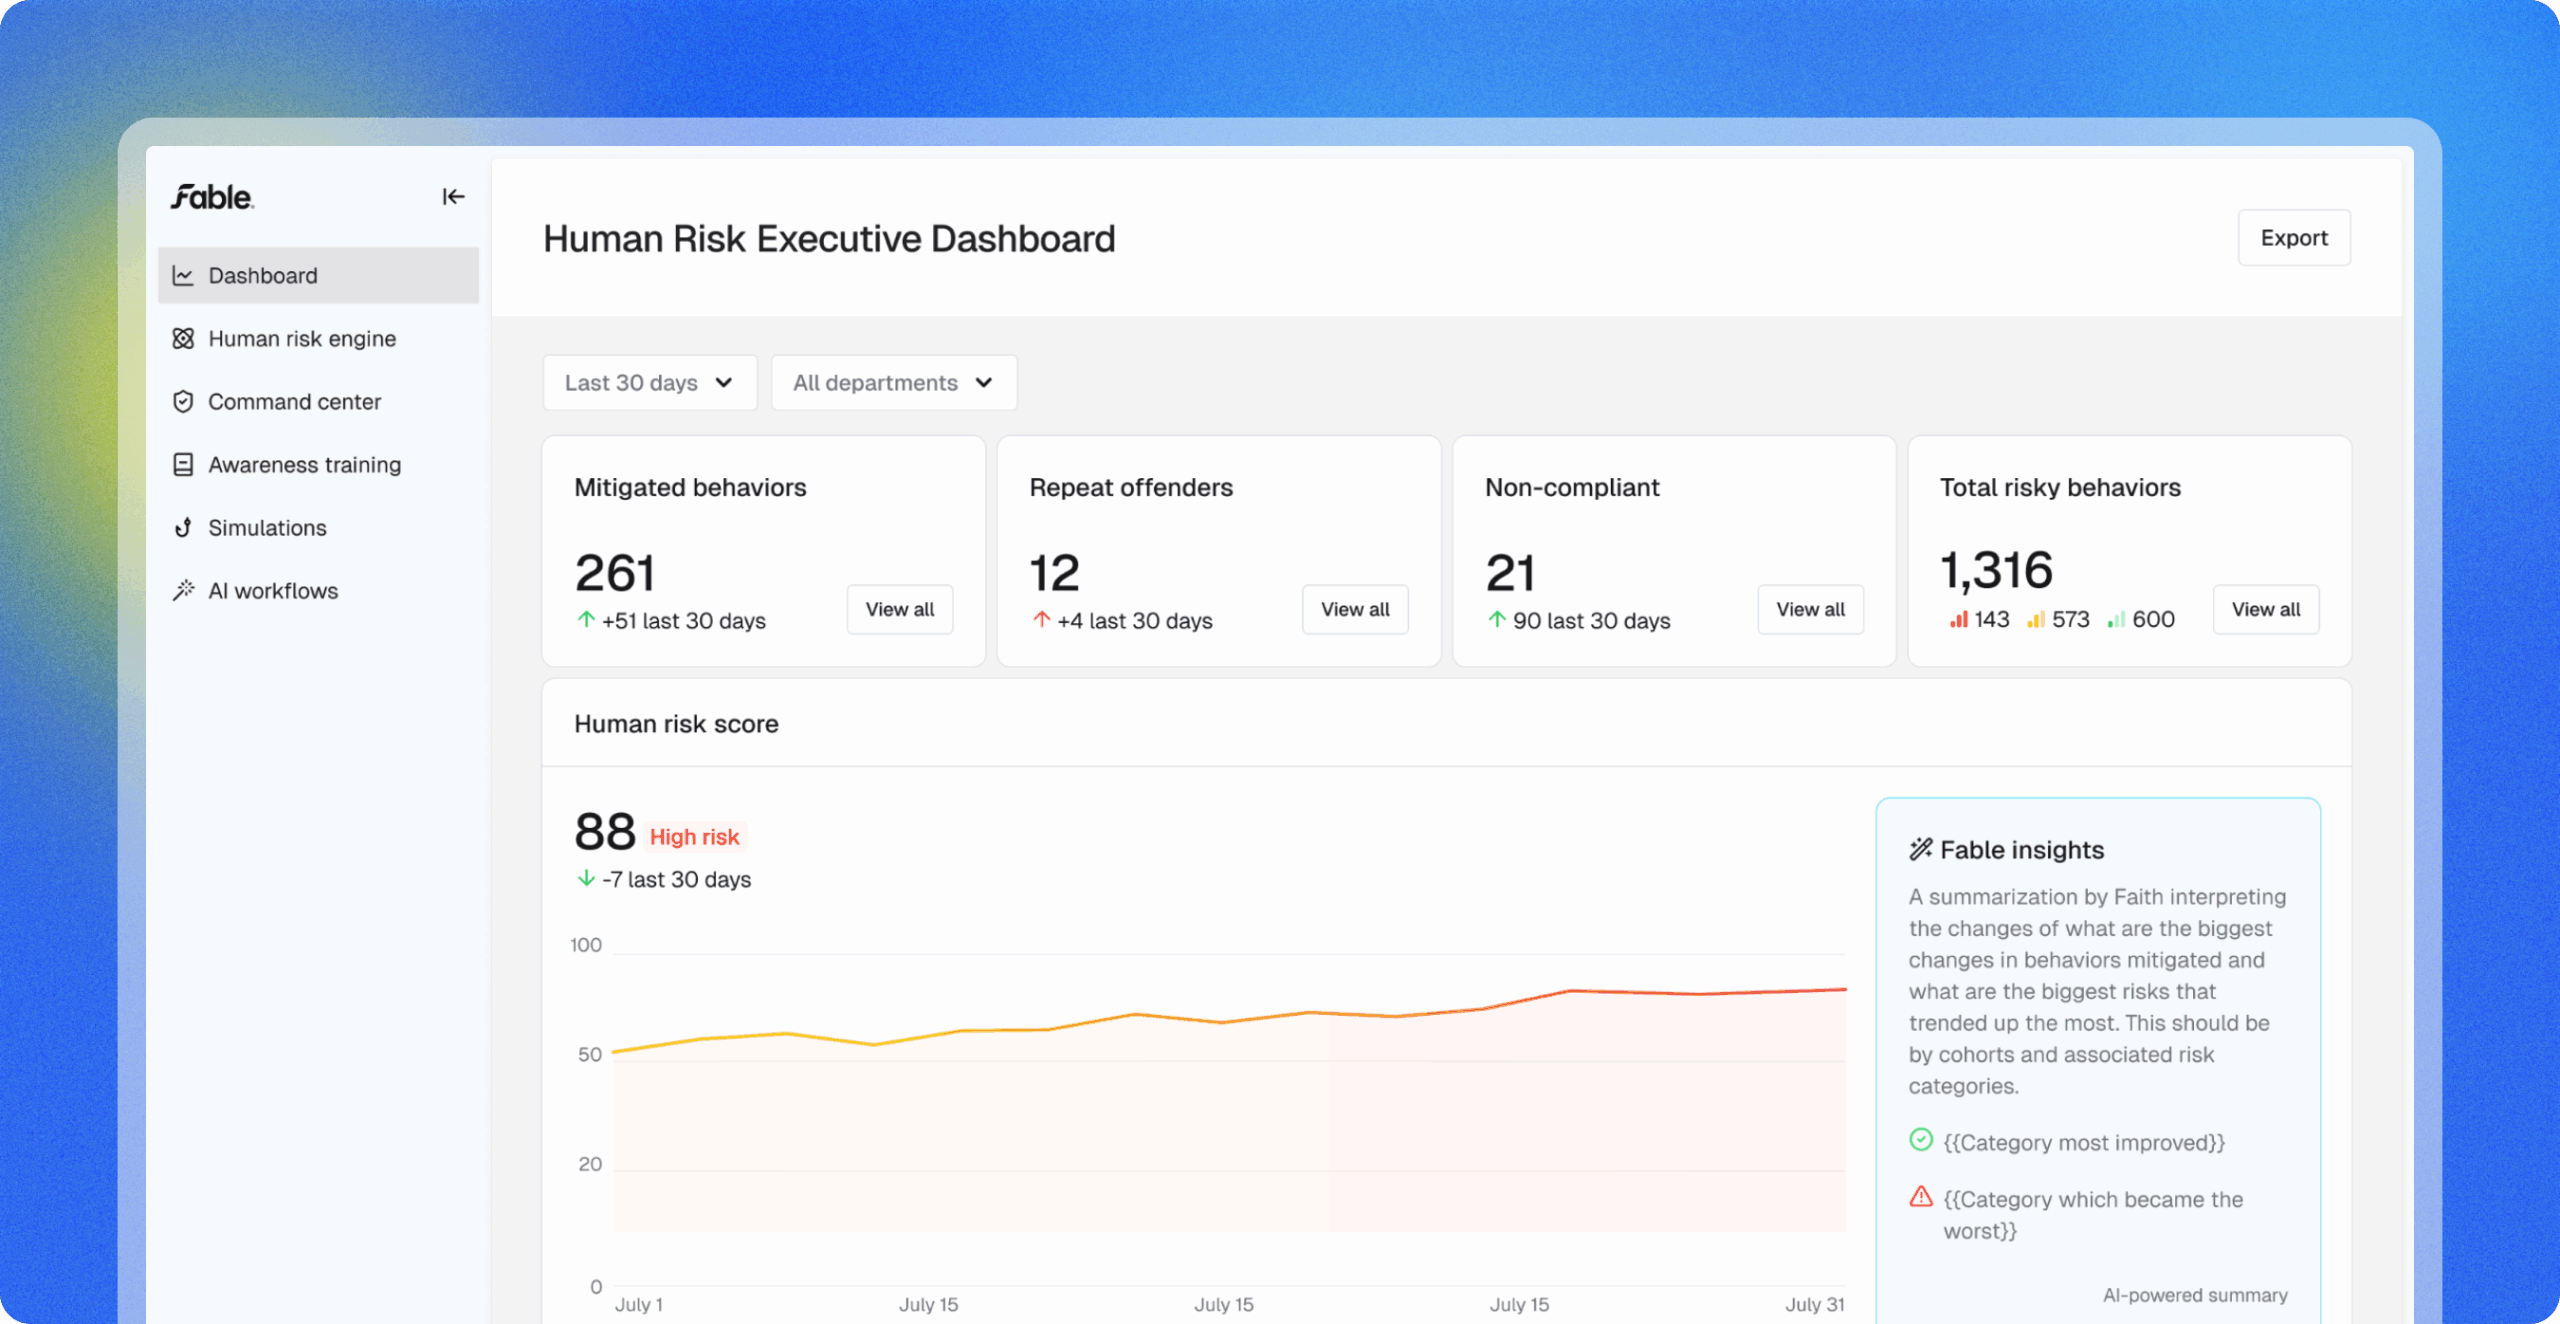Click the red warning triangle beside worst category

click(x=1921, y=1197)
